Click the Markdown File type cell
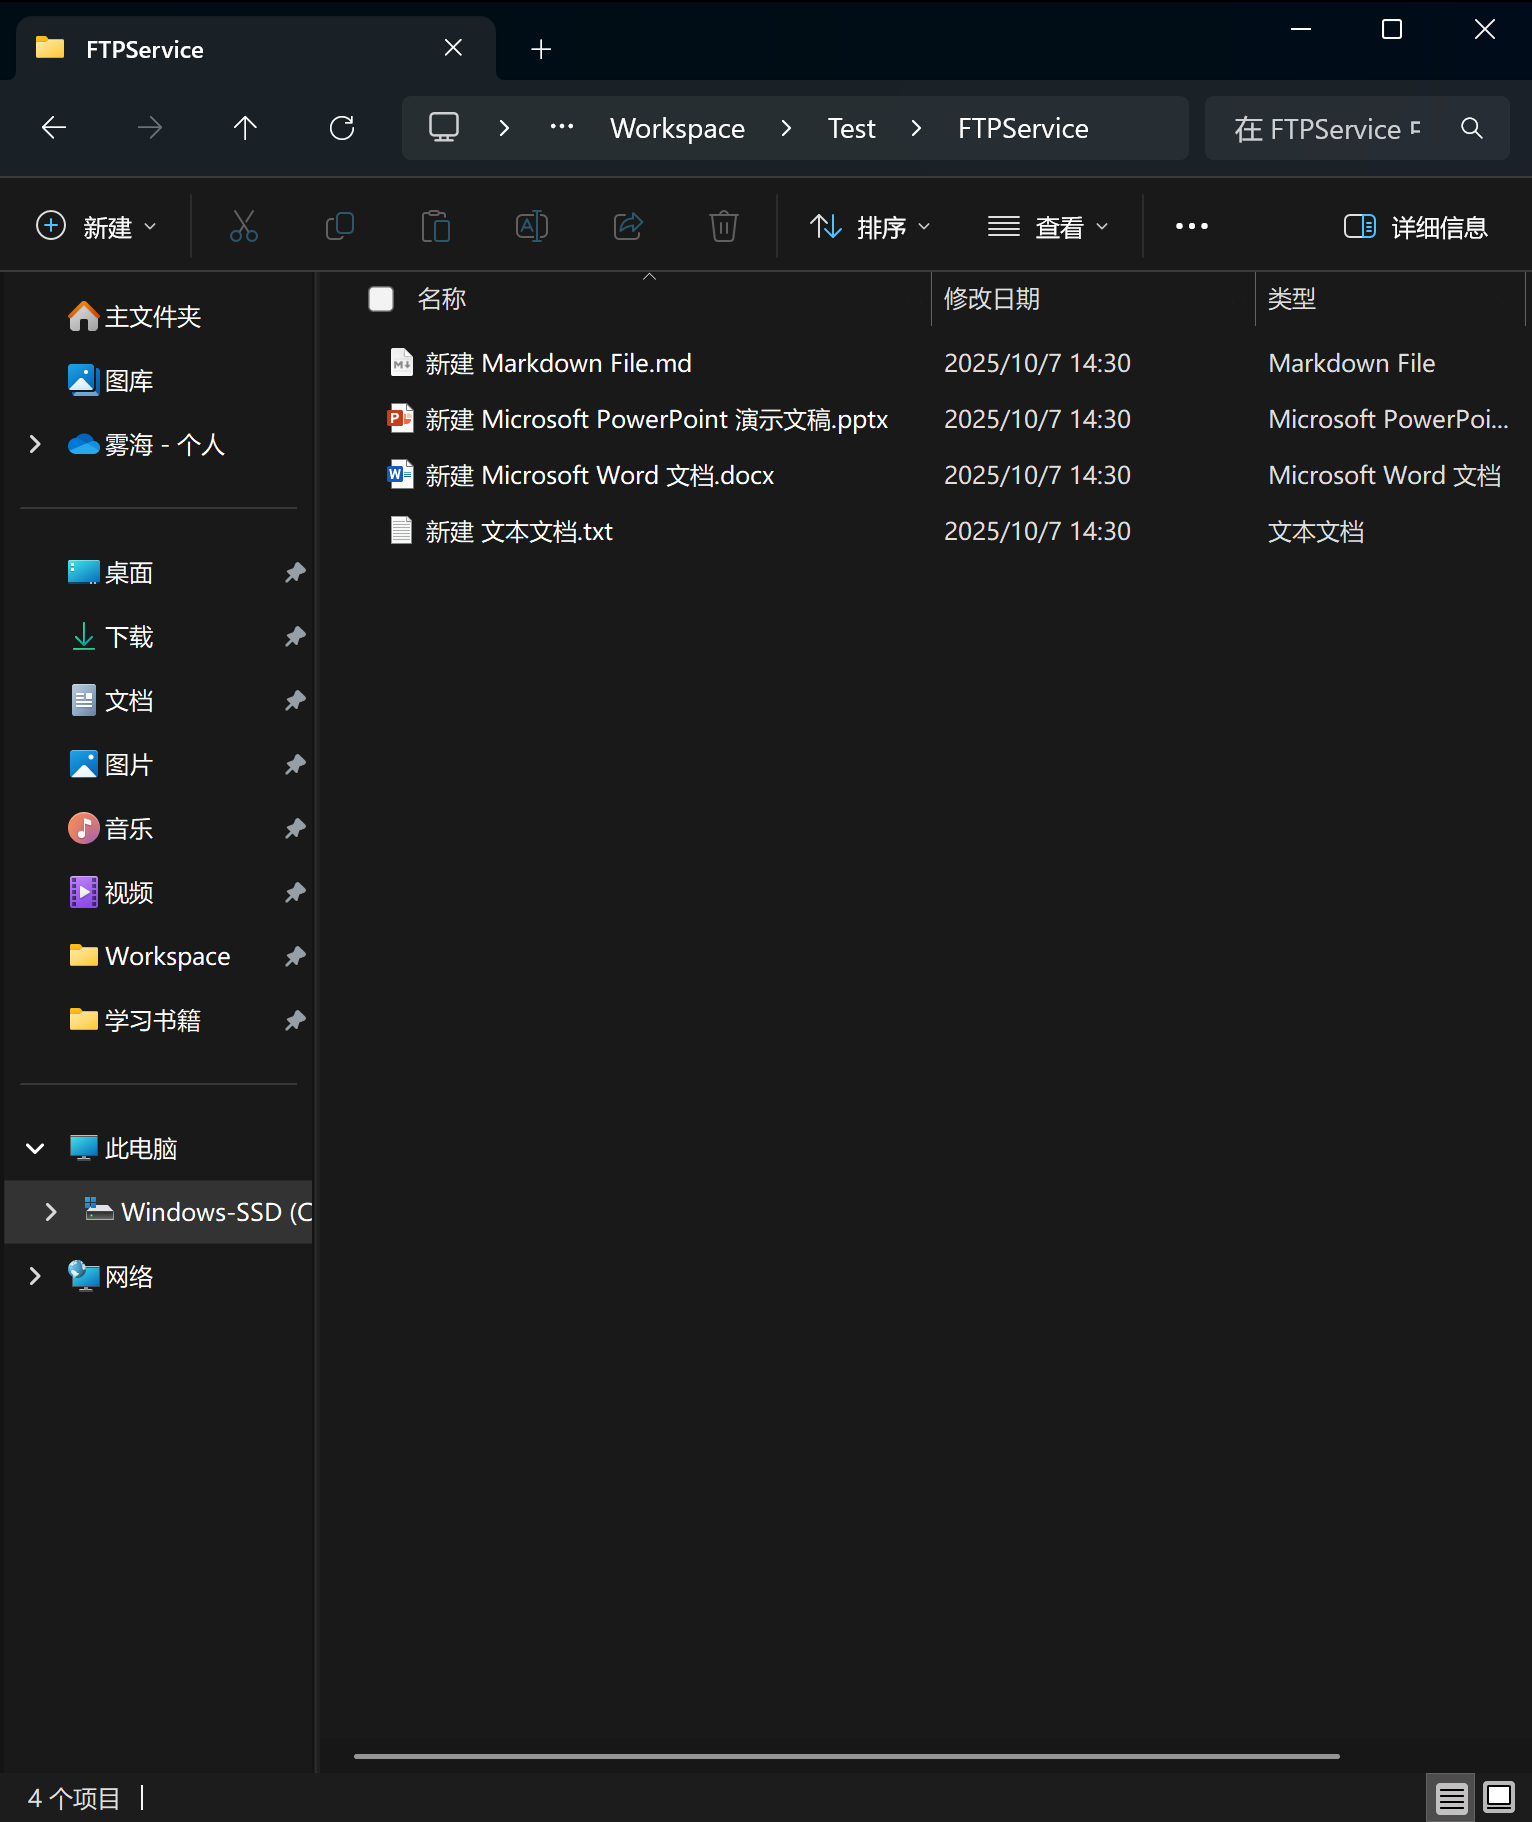This screenshot has height=1822, width=1532. click(1352, 363)
